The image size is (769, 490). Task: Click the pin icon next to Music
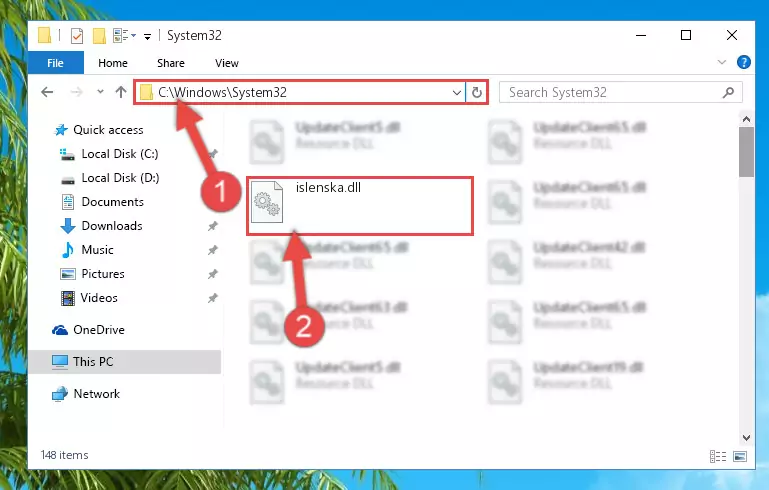pyautogui.click(x=212, y=250)
